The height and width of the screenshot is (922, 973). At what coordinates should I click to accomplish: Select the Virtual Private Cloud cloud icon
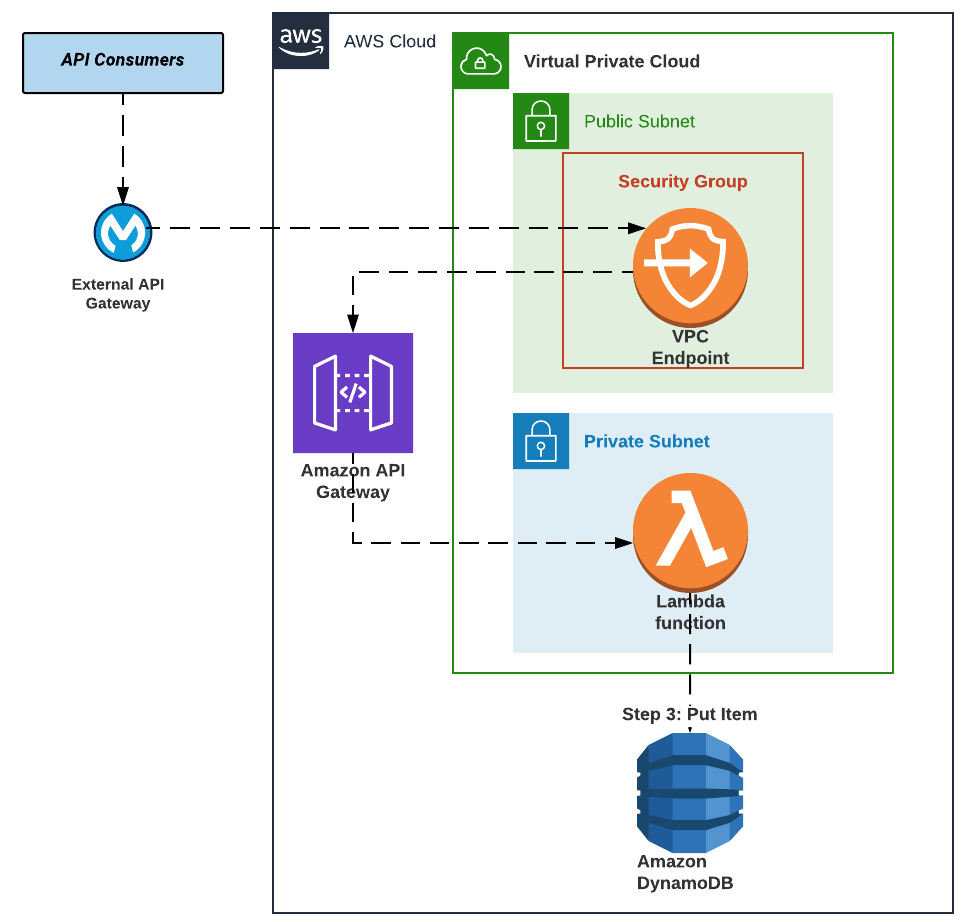pos(481,61)
